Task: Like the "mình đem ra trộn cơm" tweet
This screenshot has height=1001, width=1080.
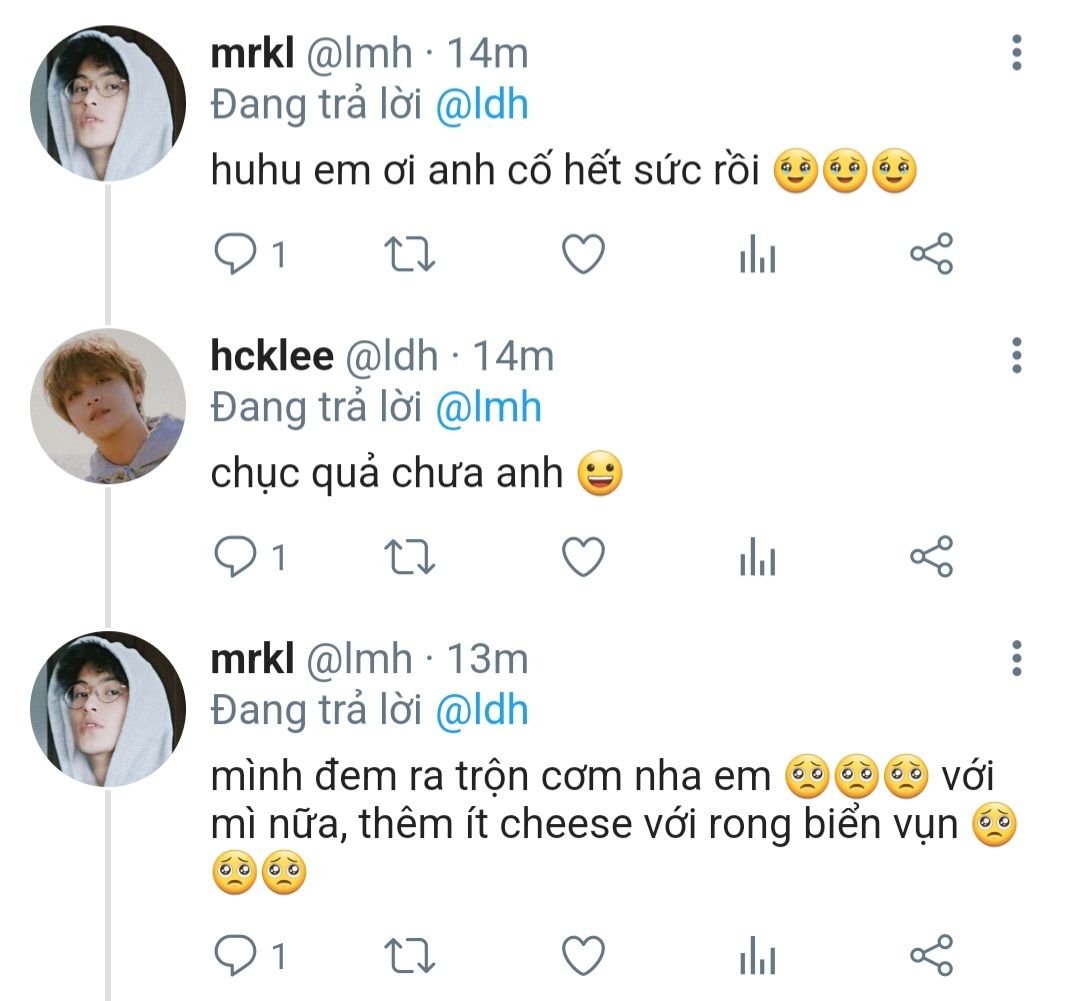Action: pos(583,956)
